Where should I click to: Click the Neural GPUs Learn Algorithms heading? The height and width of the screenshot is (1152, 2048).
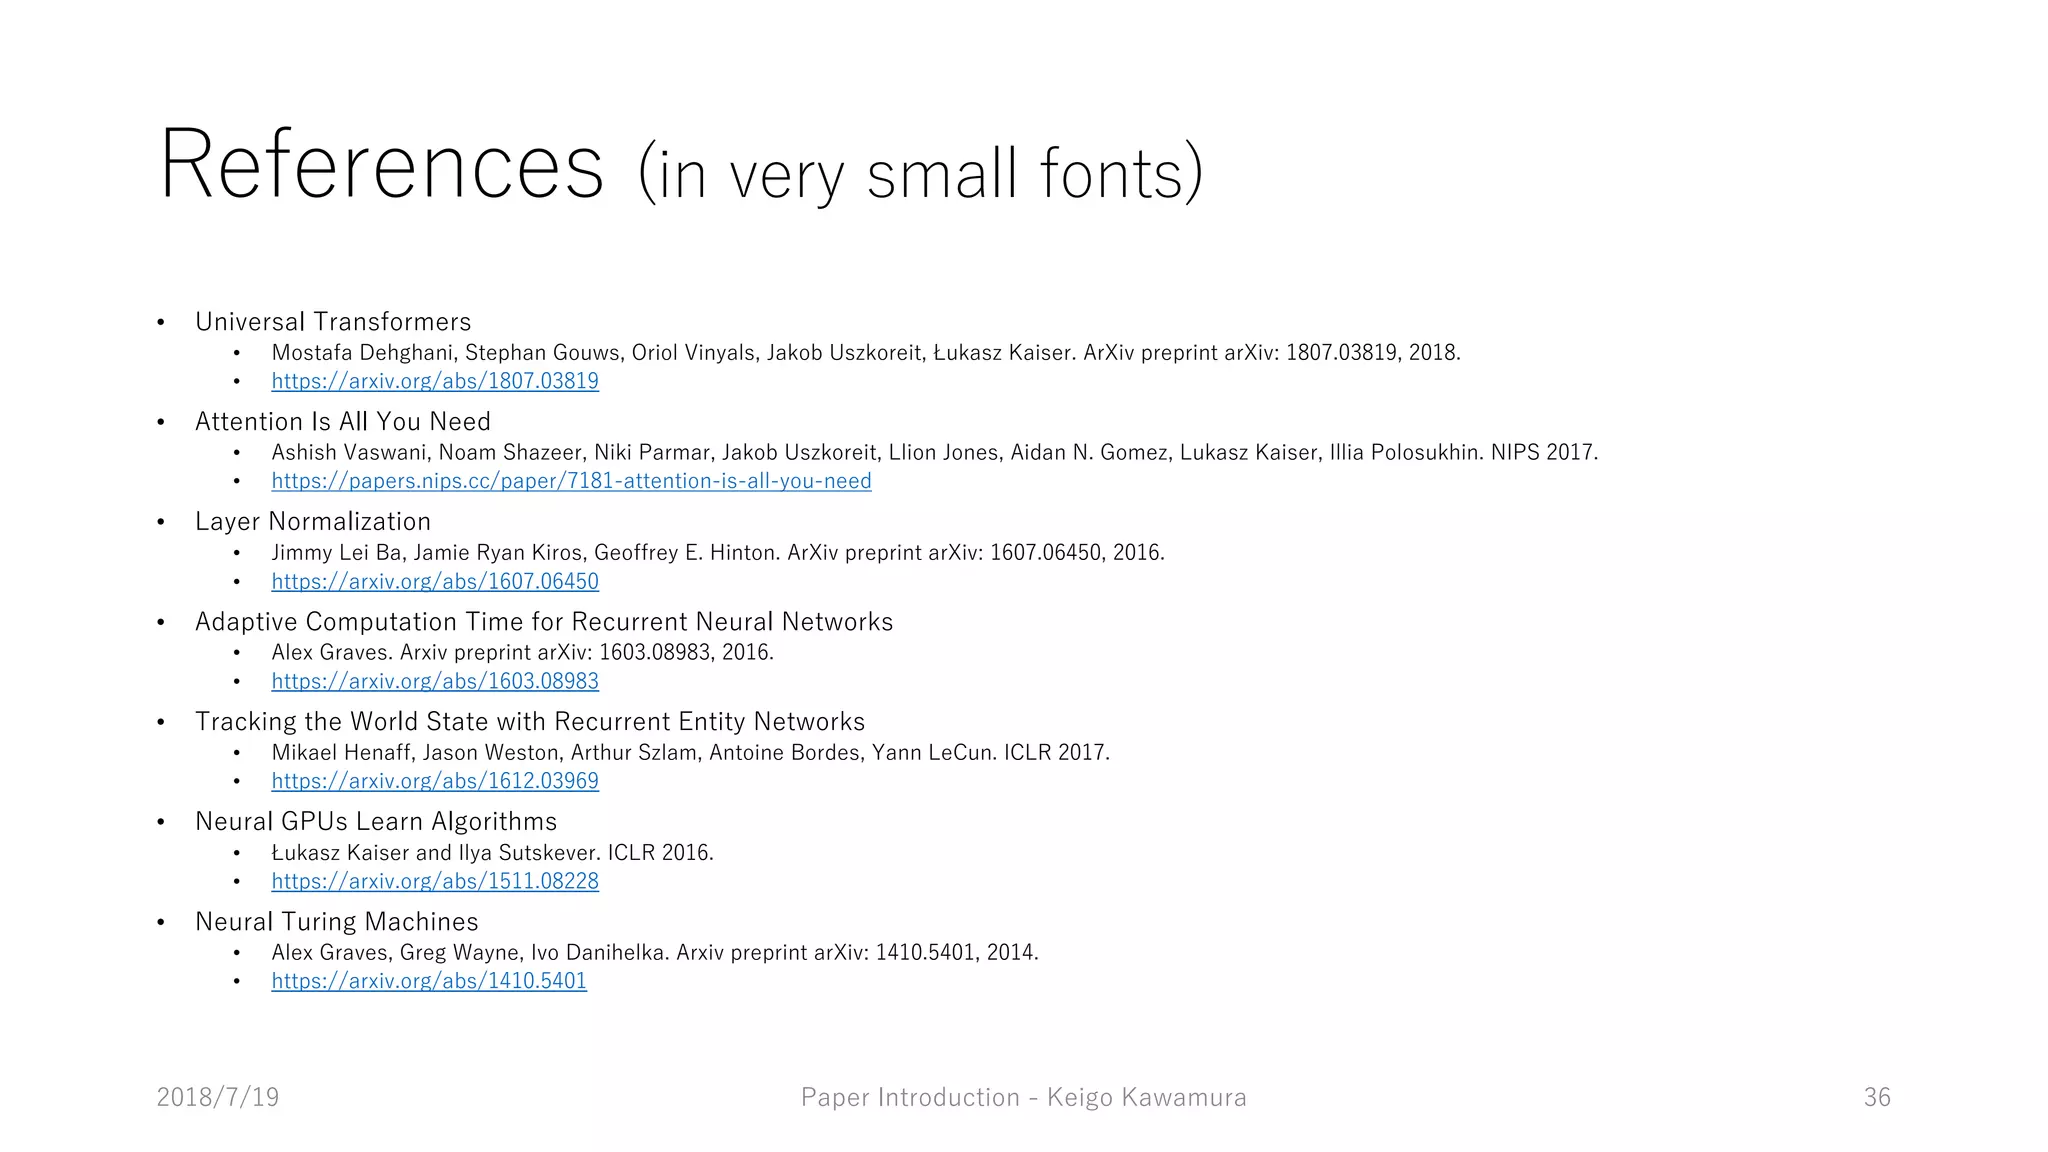point(376,822)
